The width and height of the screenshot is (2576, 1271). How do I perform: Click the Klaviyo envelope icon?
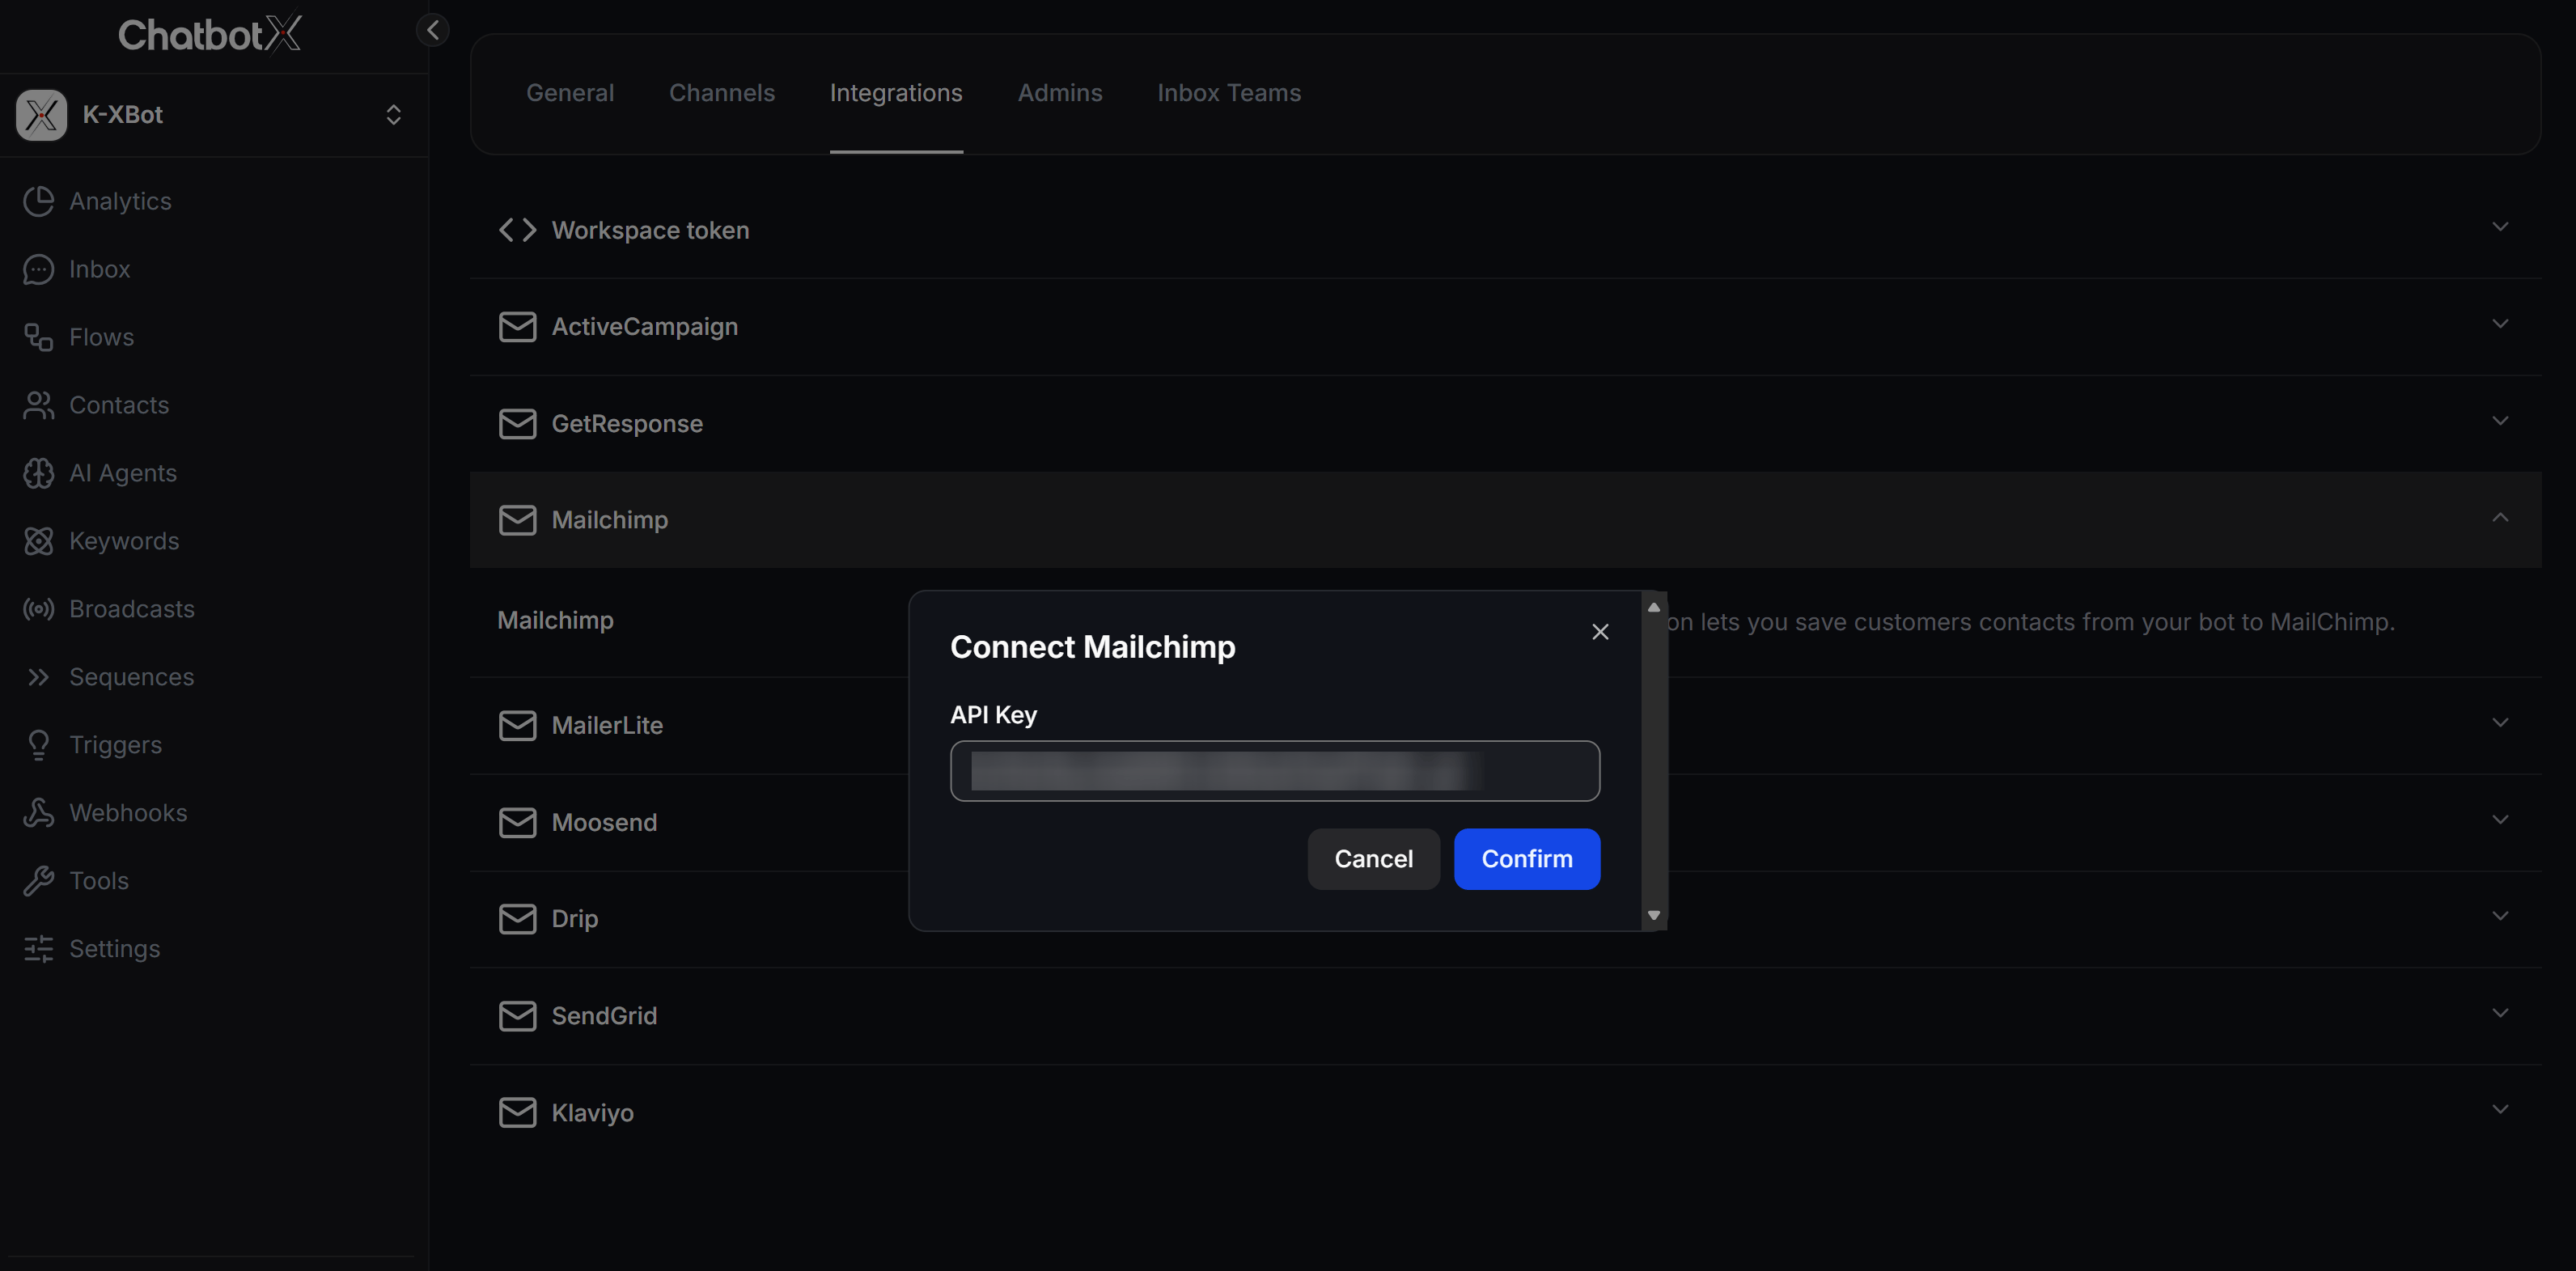pyautogui.click(x=518, y=1113)
